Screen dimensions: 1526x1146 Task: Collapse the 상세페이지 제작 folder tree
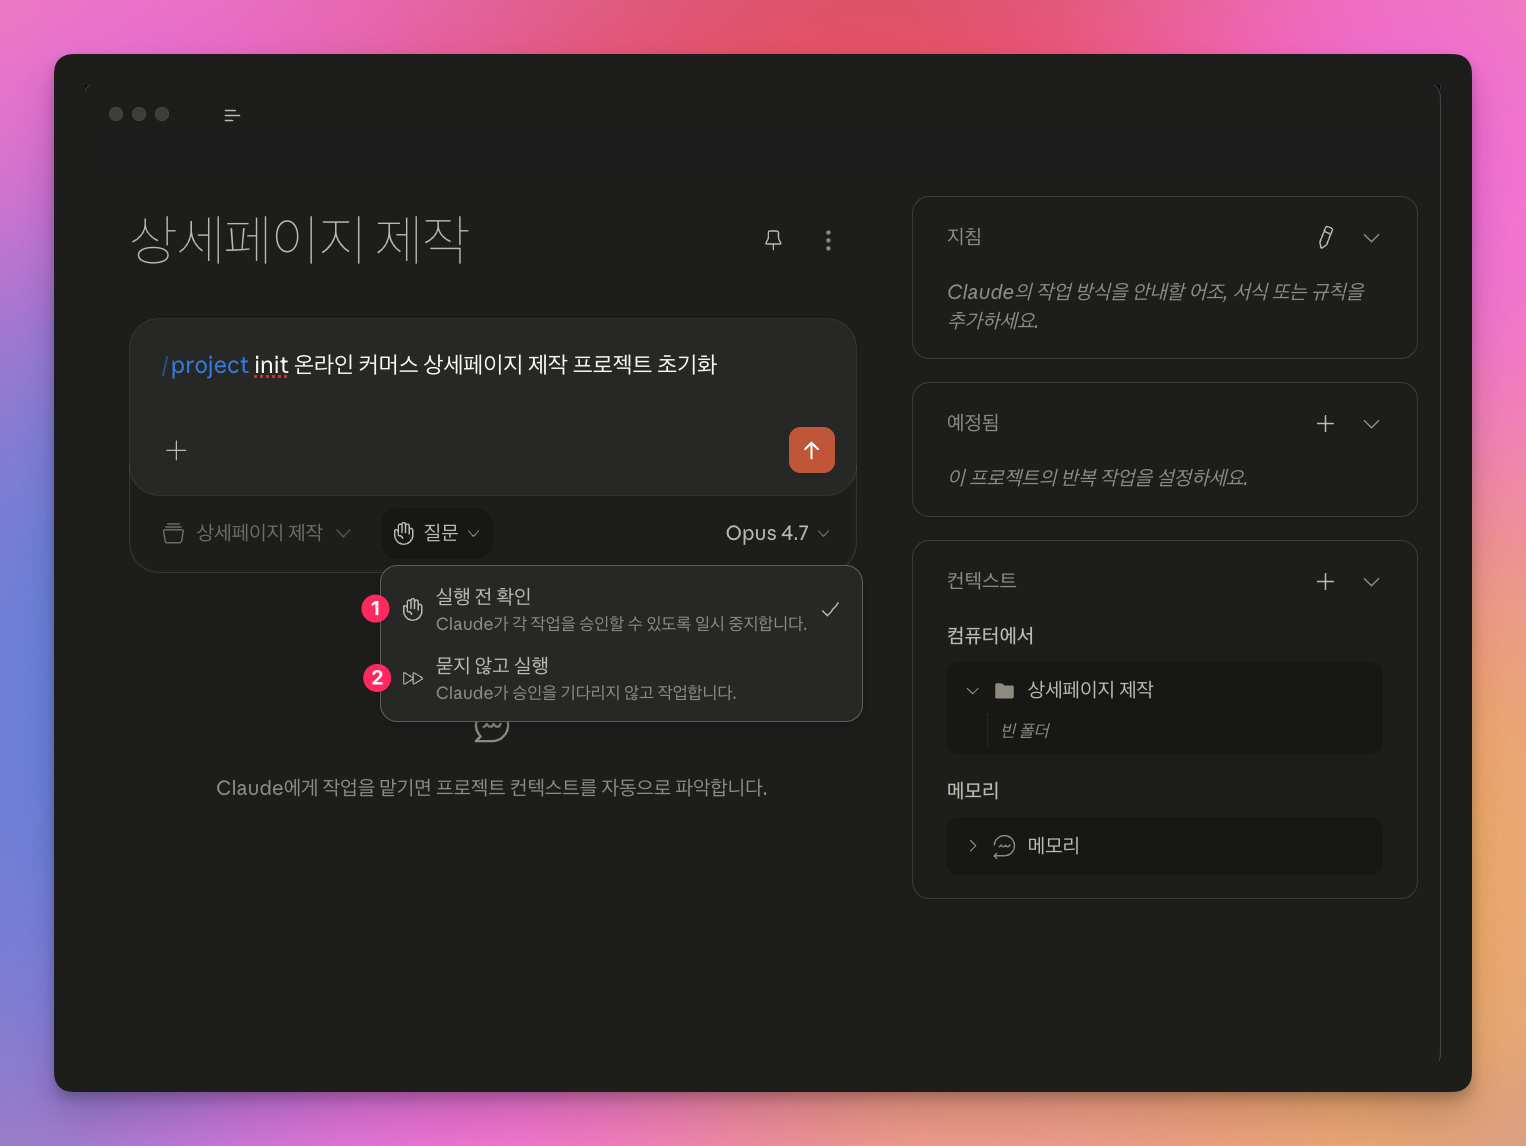972,690
